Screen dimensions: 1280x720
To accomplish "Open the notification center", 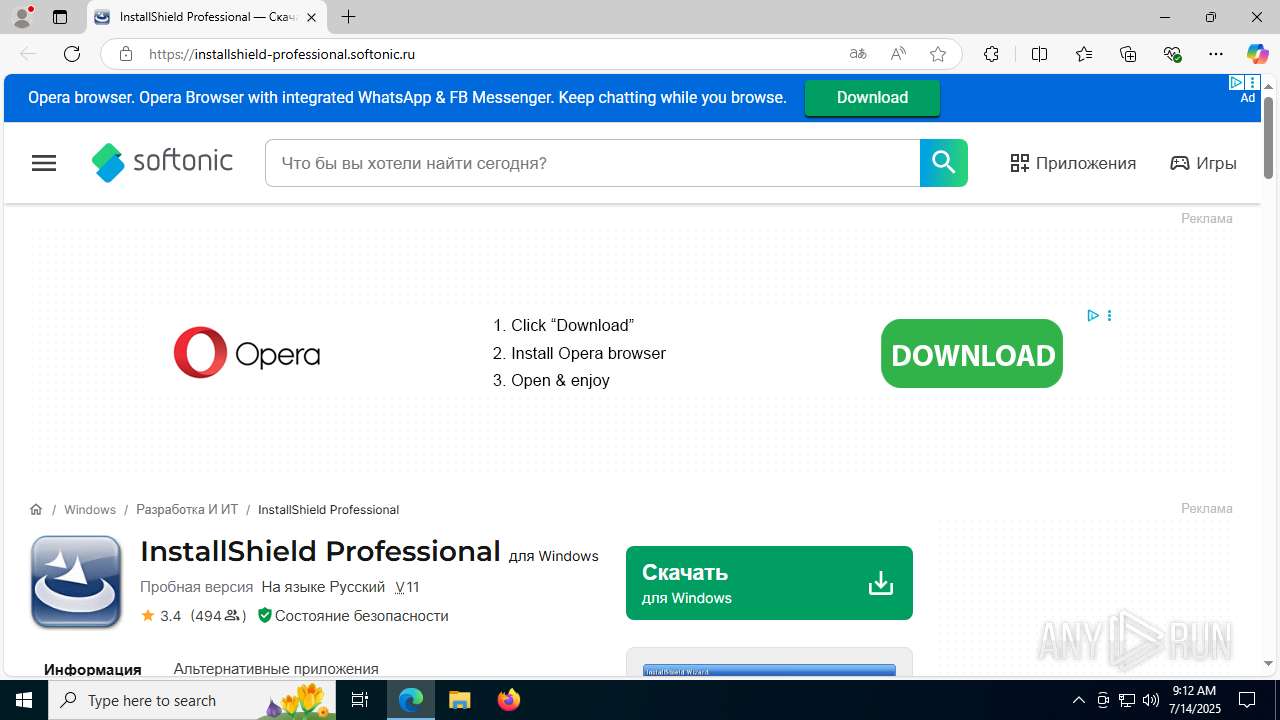I will 1247,700.
